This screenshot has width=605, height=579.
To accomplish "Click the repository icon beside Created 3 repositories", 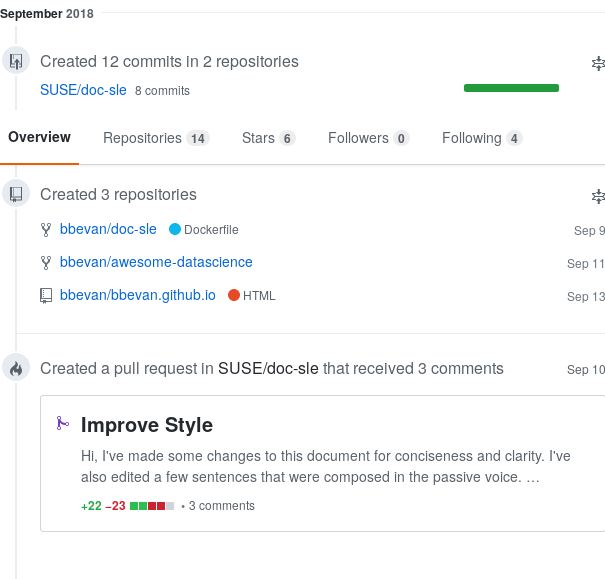I will (16, 194).
